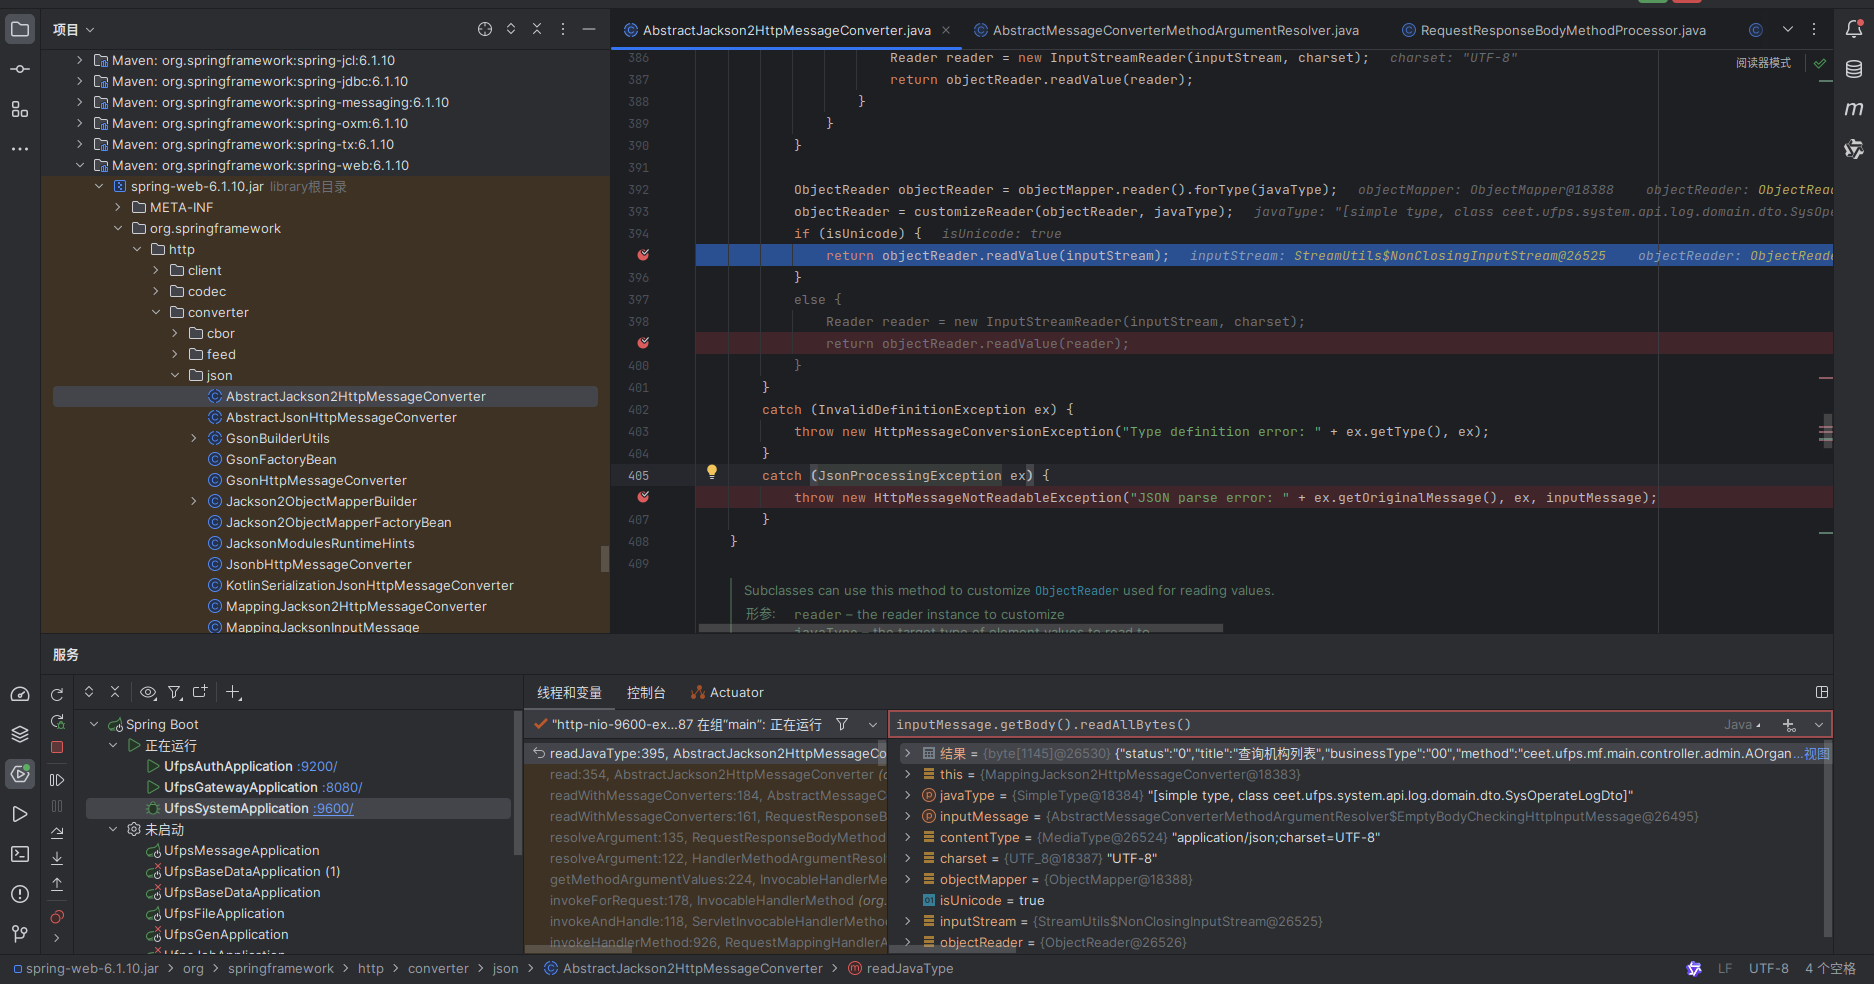Expand Maven spring-jcl:6.1.10 library node
This screenshot has height=984, width=1874.
pyautogui.click(x=79, y=60)
